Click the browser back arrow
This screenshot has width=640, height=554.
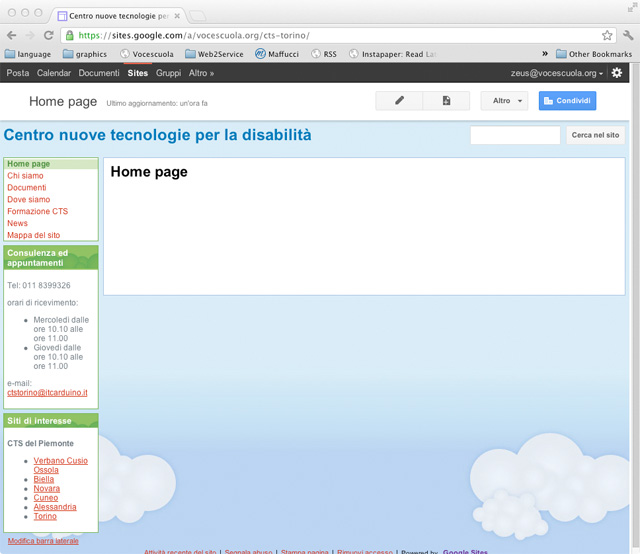(12, 35)
